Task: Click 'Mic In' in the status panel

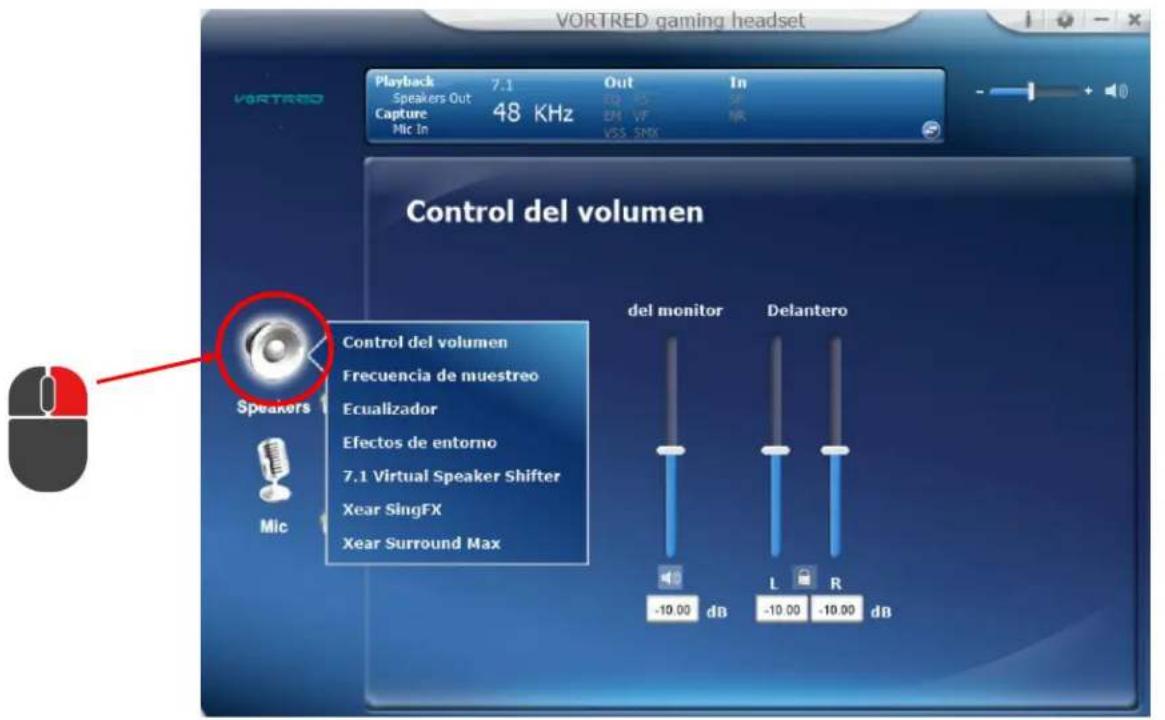Action: [x=411, y=129]
